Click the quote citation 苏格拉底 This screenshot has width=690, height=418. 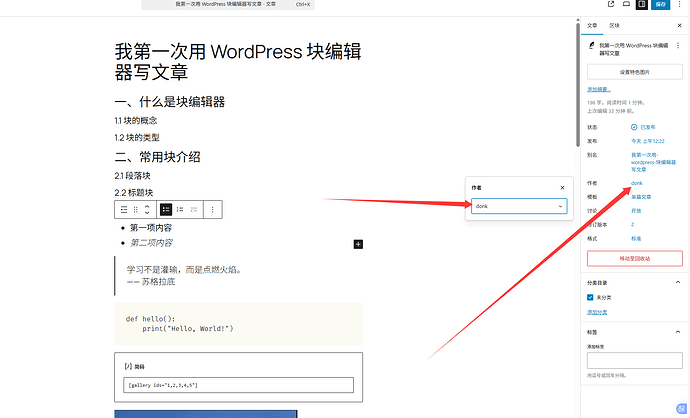tap(151, 282)
